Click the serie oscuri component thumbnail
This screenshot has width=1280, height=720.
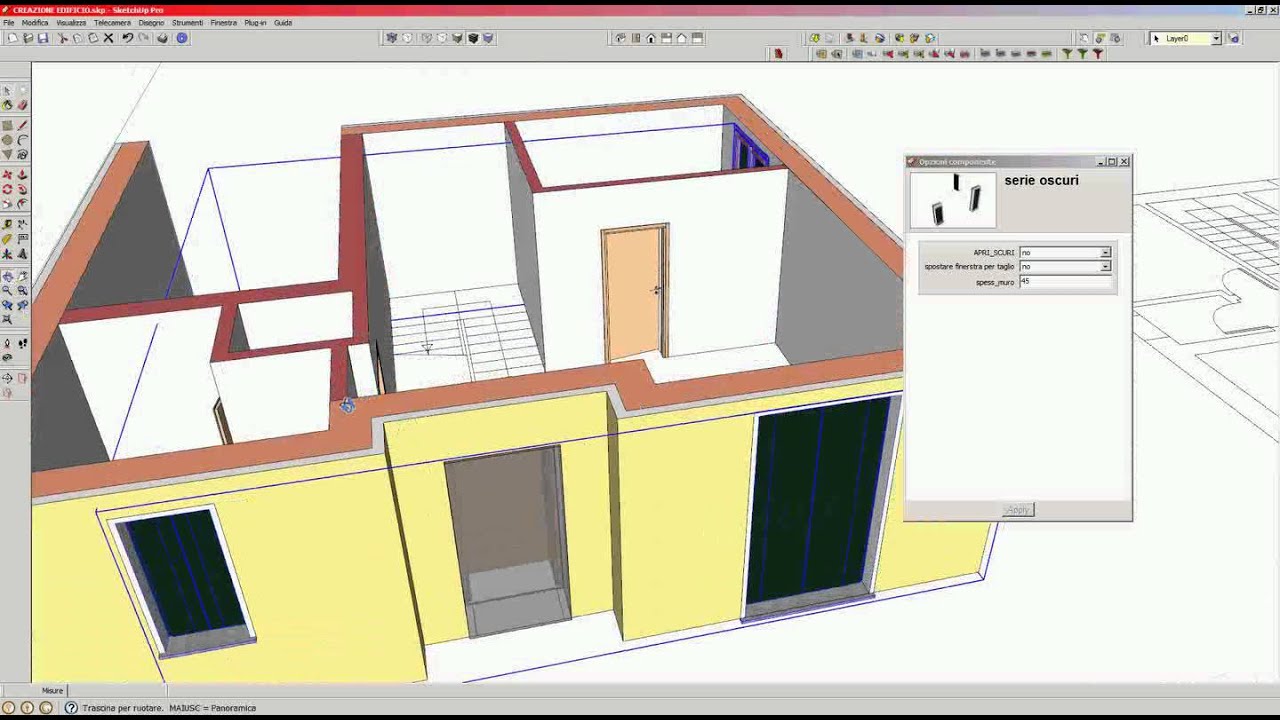pos(953,200)
